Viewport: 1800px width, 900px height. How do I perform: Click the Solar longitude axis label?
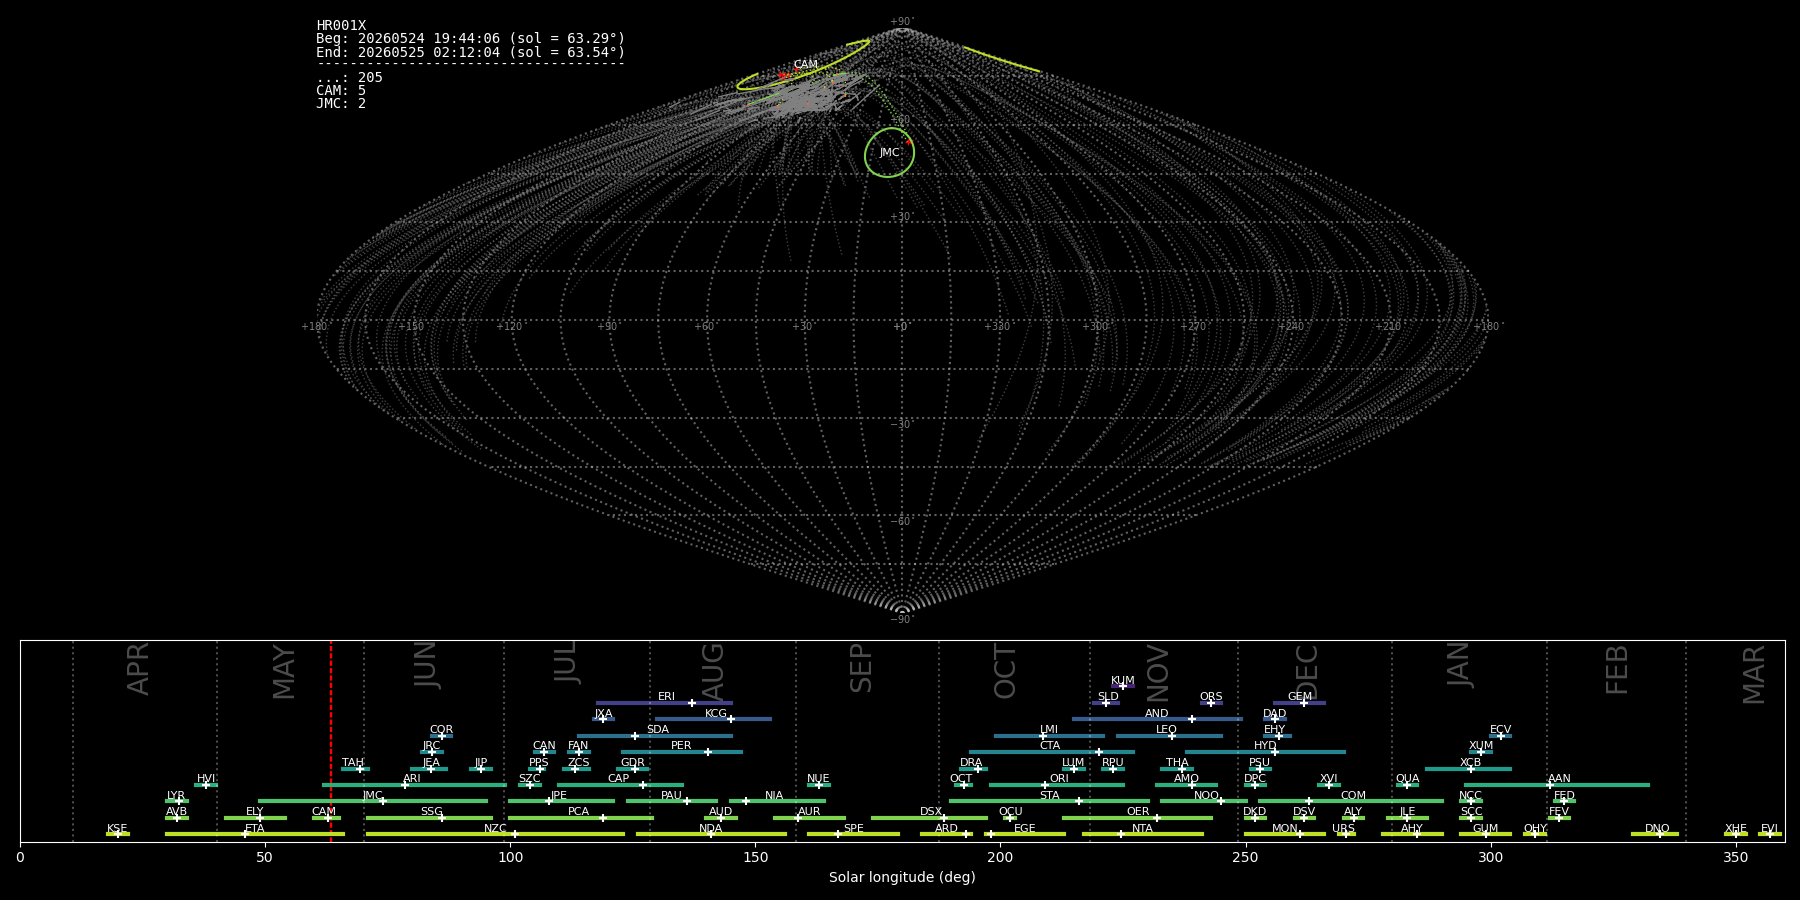pyautogui.click(x=902, y=877)
